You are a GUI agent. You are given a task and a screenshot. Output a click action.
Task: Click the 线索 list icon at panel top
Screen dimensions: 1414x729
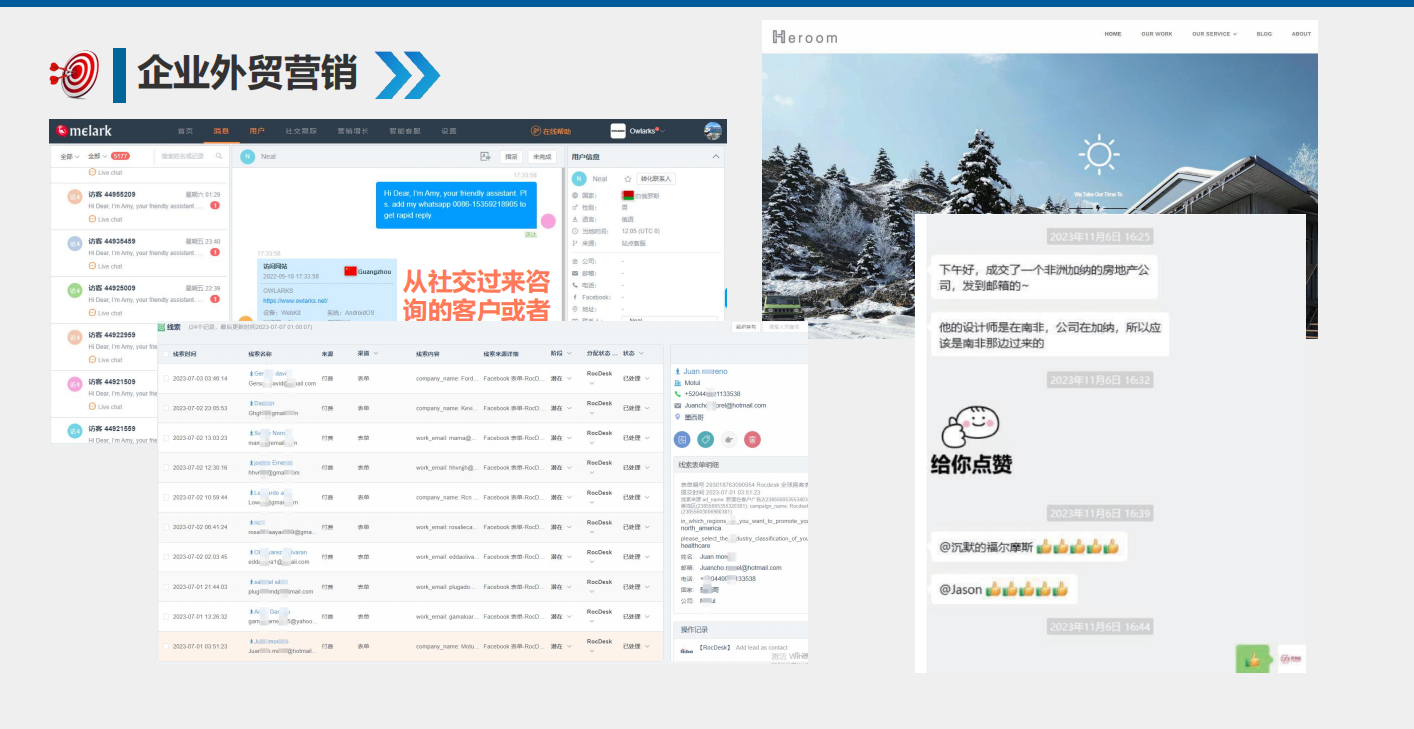[x=162, y=326]
